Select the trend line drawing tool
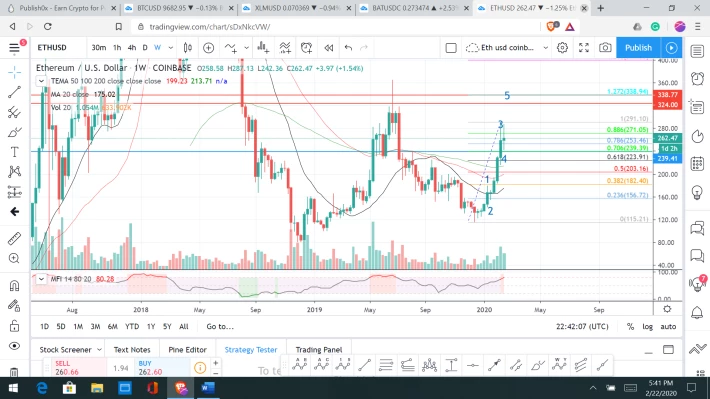 click(x=14, y=92)
